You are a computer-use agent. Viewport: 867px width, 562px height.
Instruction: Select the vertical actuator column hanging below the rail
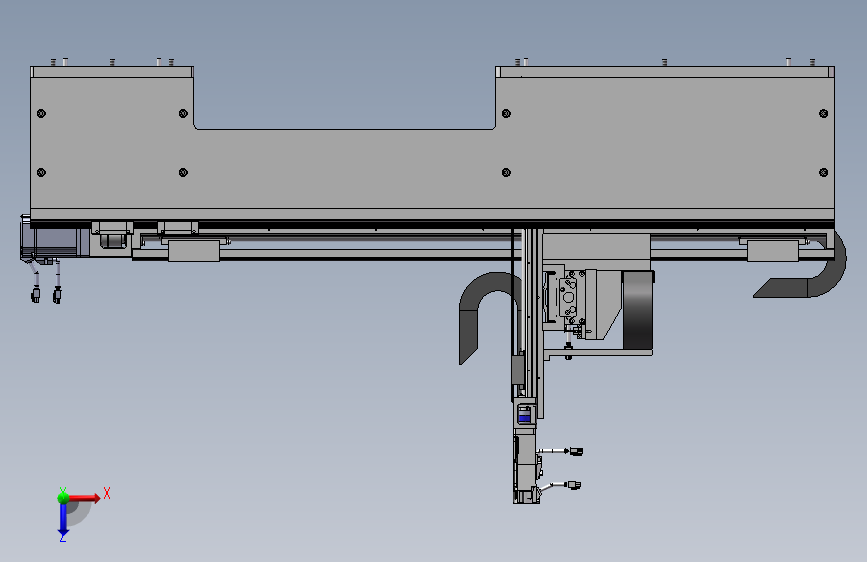tap(528, 365)
